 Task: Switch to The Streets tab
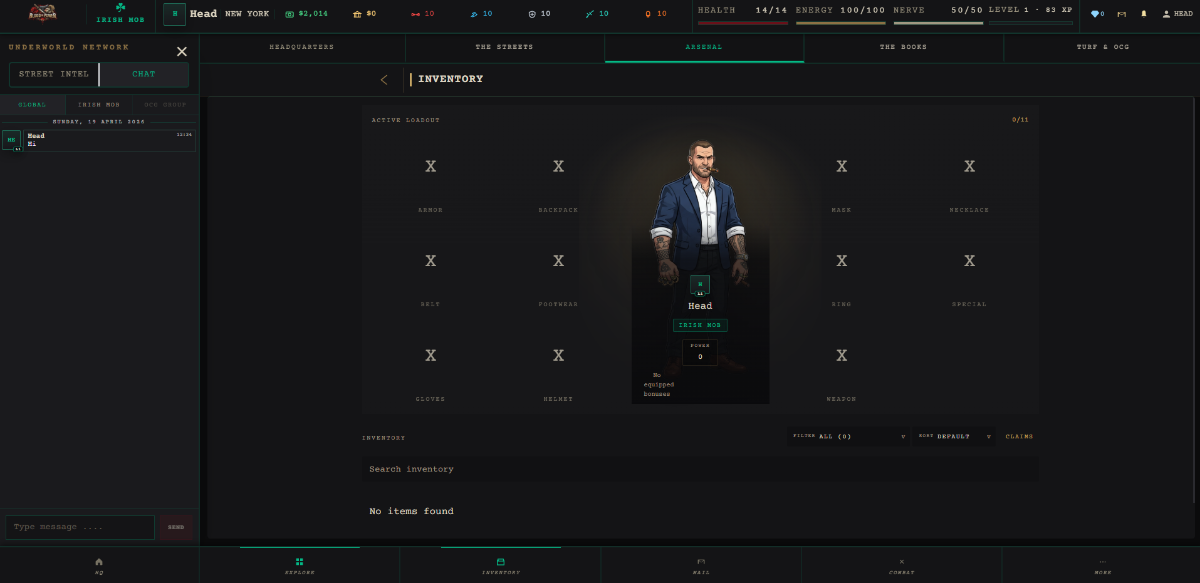[504, 47]
